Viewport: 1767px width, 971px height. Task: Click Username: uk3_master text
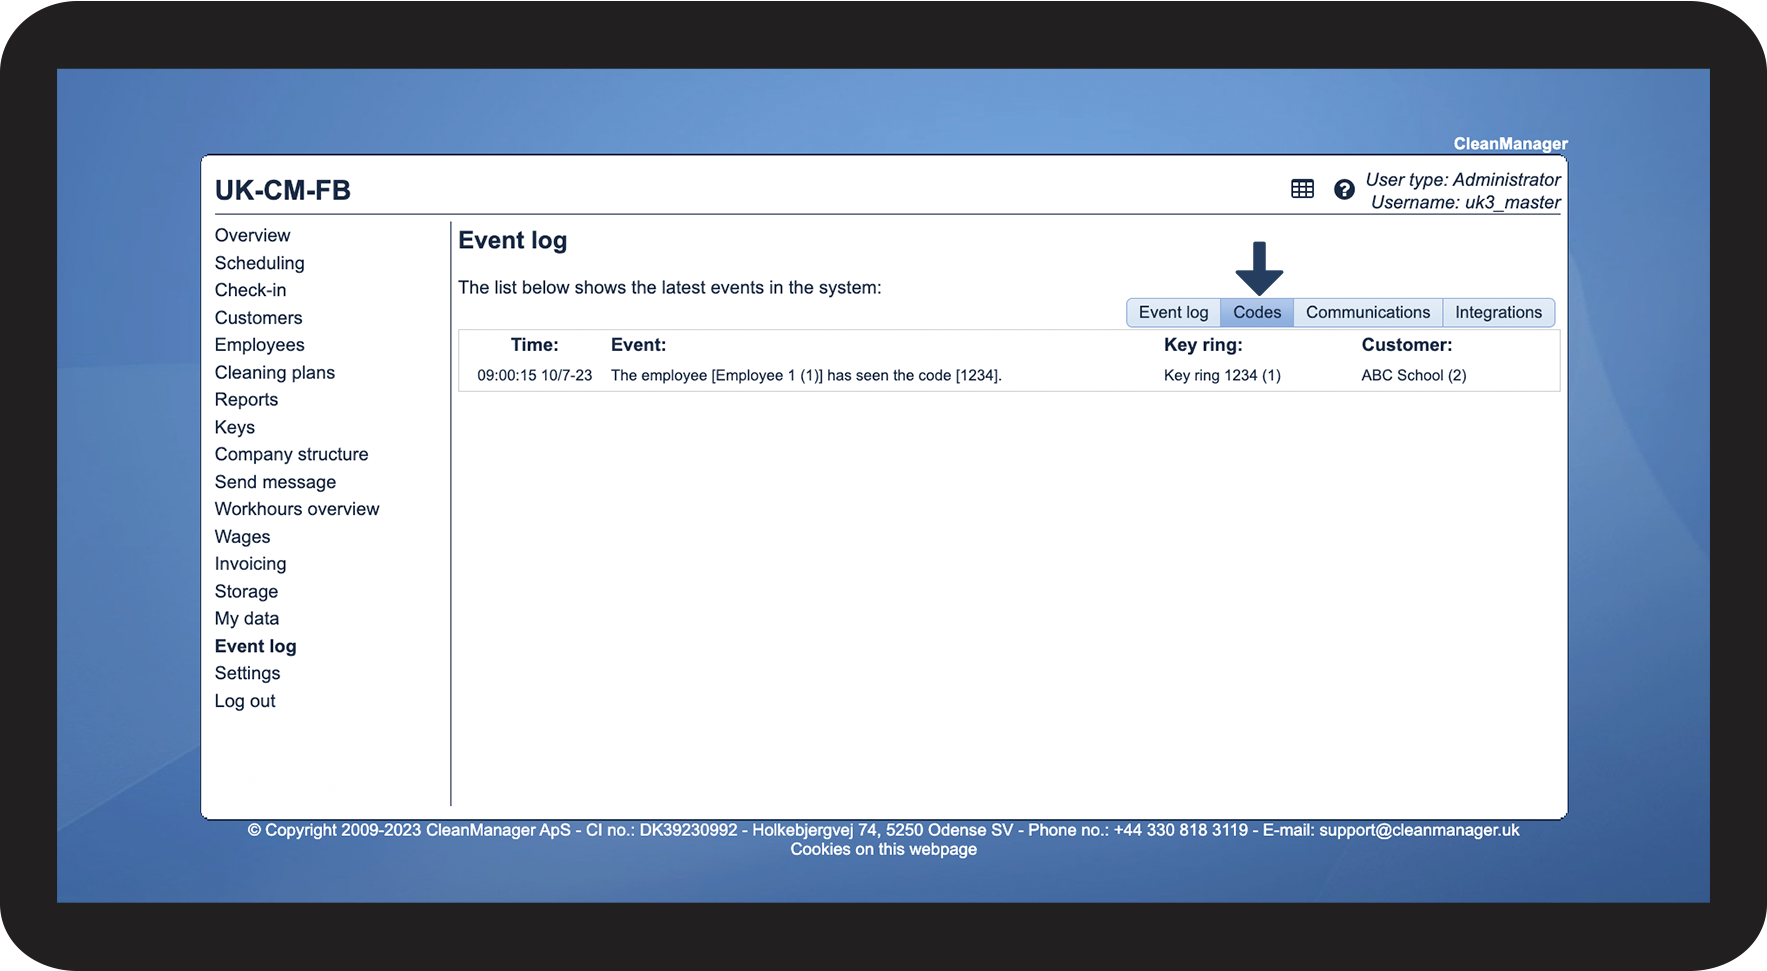tap(1465, 203)
